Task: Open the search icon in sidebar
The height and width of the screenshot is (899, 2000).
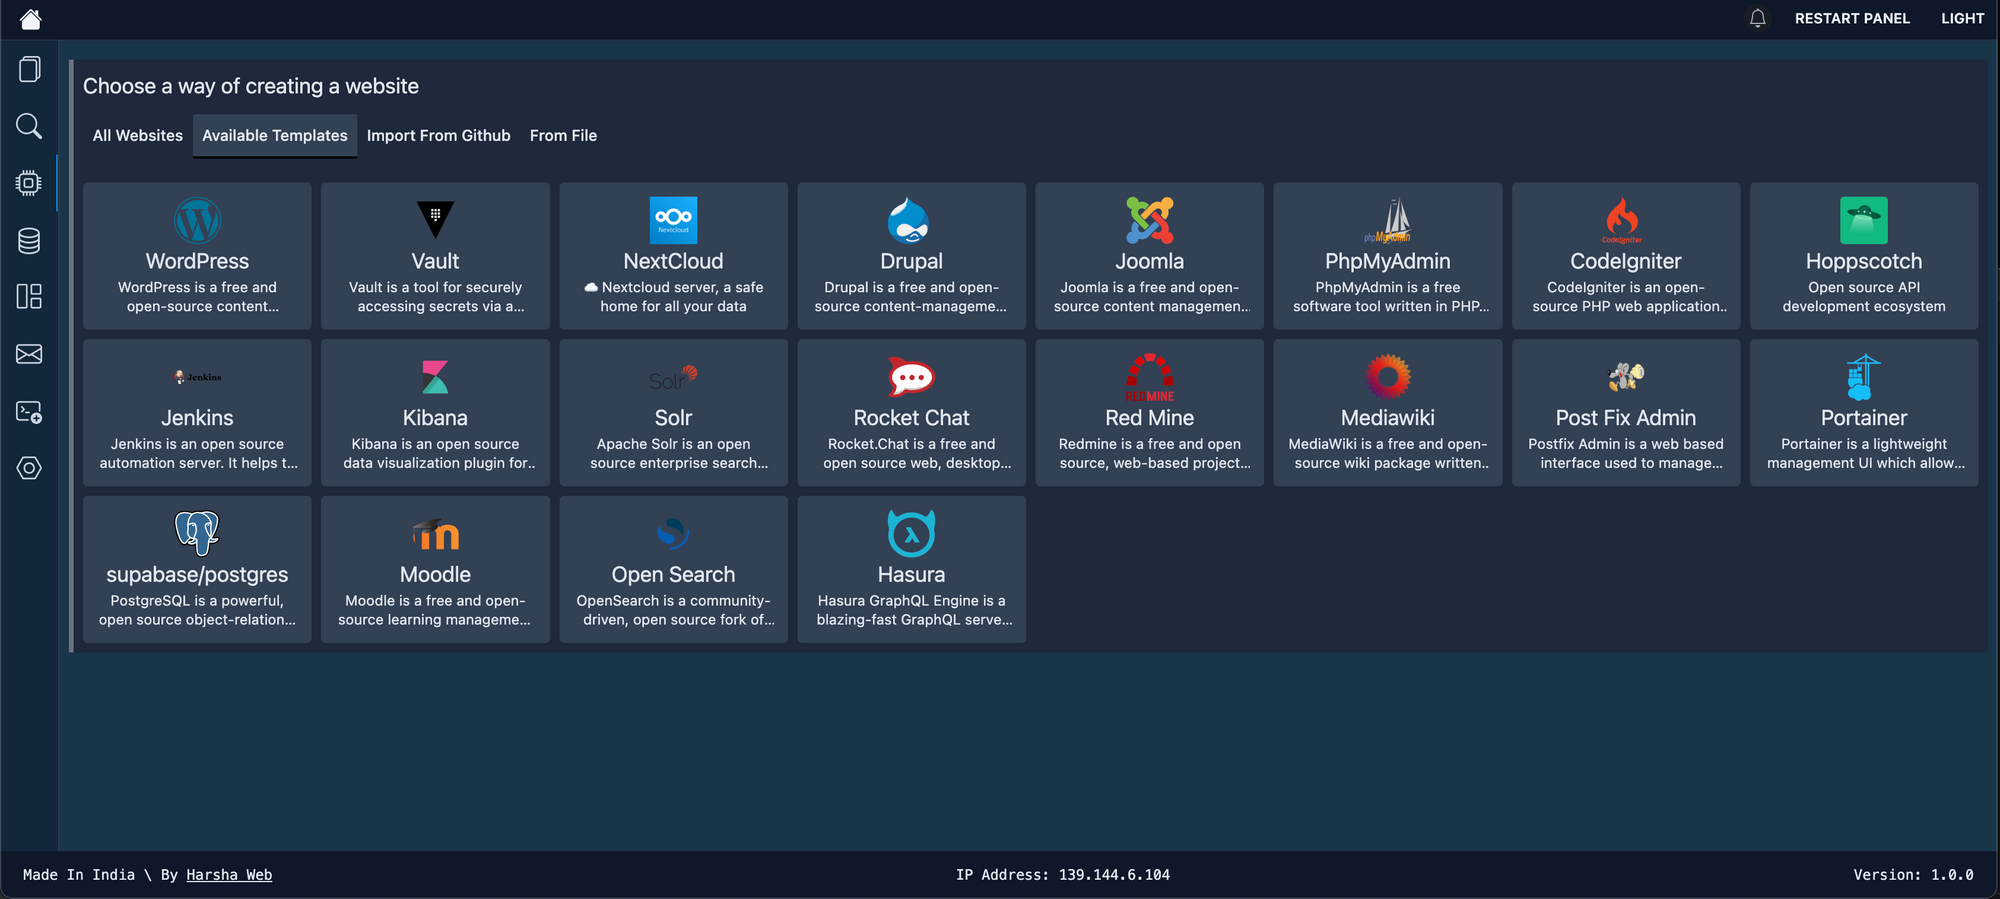Action: click(x=29, y=126)
